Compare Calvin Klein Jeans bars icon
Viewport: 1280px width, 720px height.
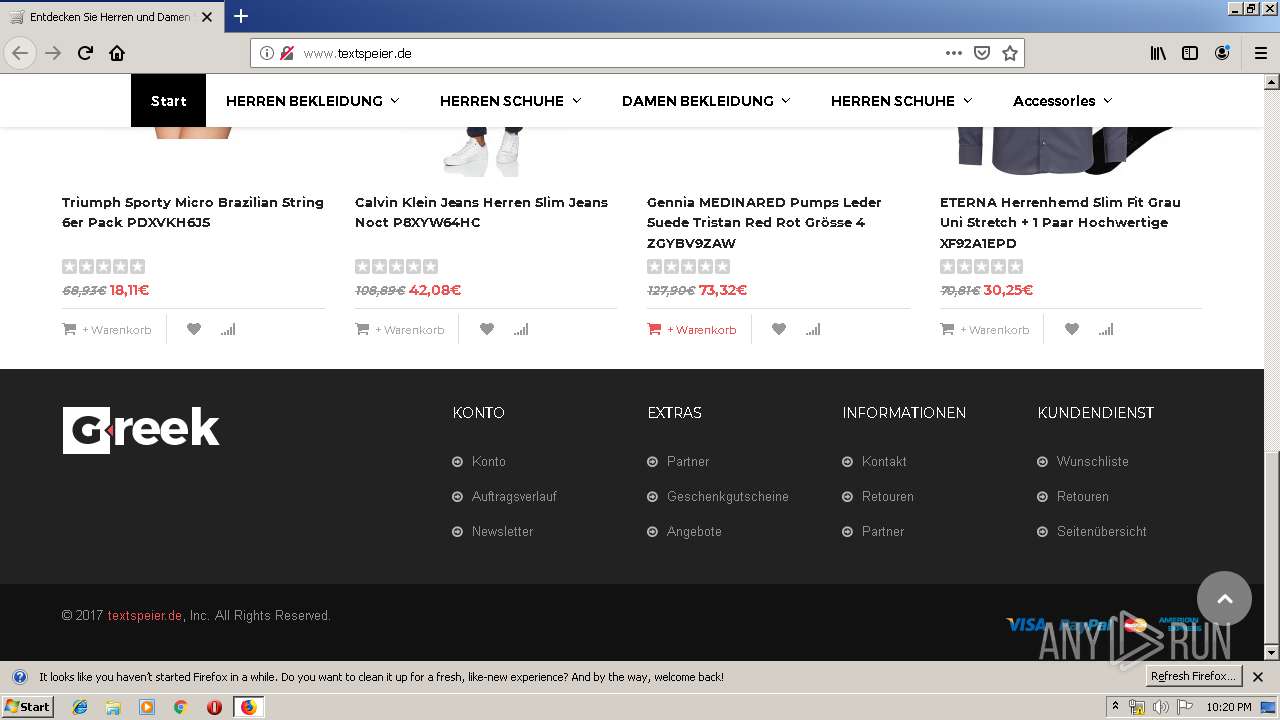pyautogui.click(x=521, y=329)
